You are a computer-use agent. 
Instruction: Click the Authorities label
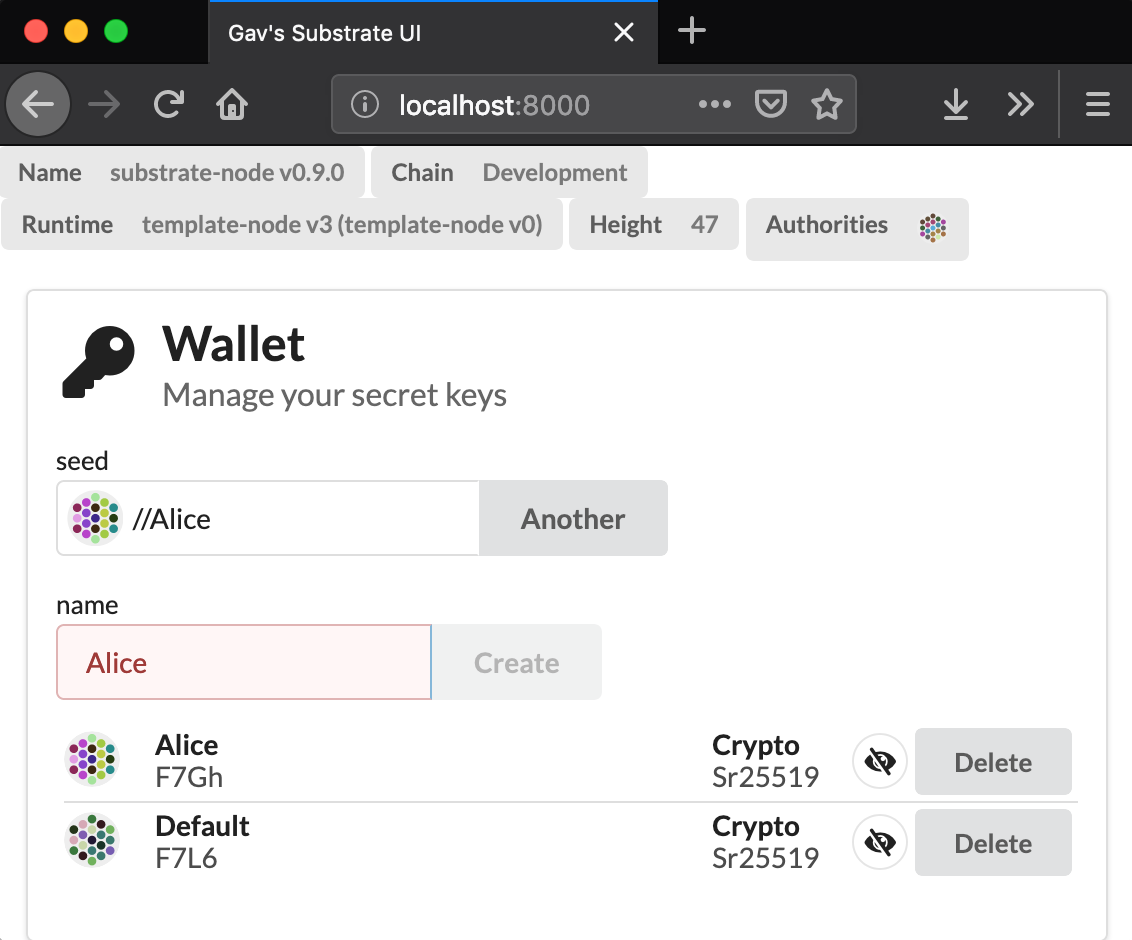pyautogui.click(x=827, y=225)
